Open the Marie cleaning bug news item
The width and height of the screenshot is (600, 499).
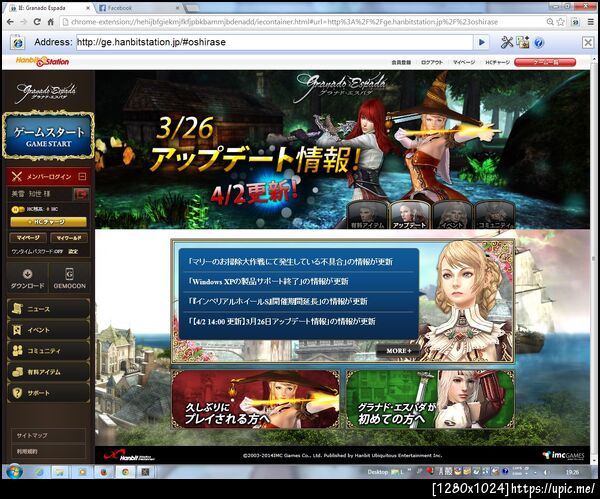[291, 262]
